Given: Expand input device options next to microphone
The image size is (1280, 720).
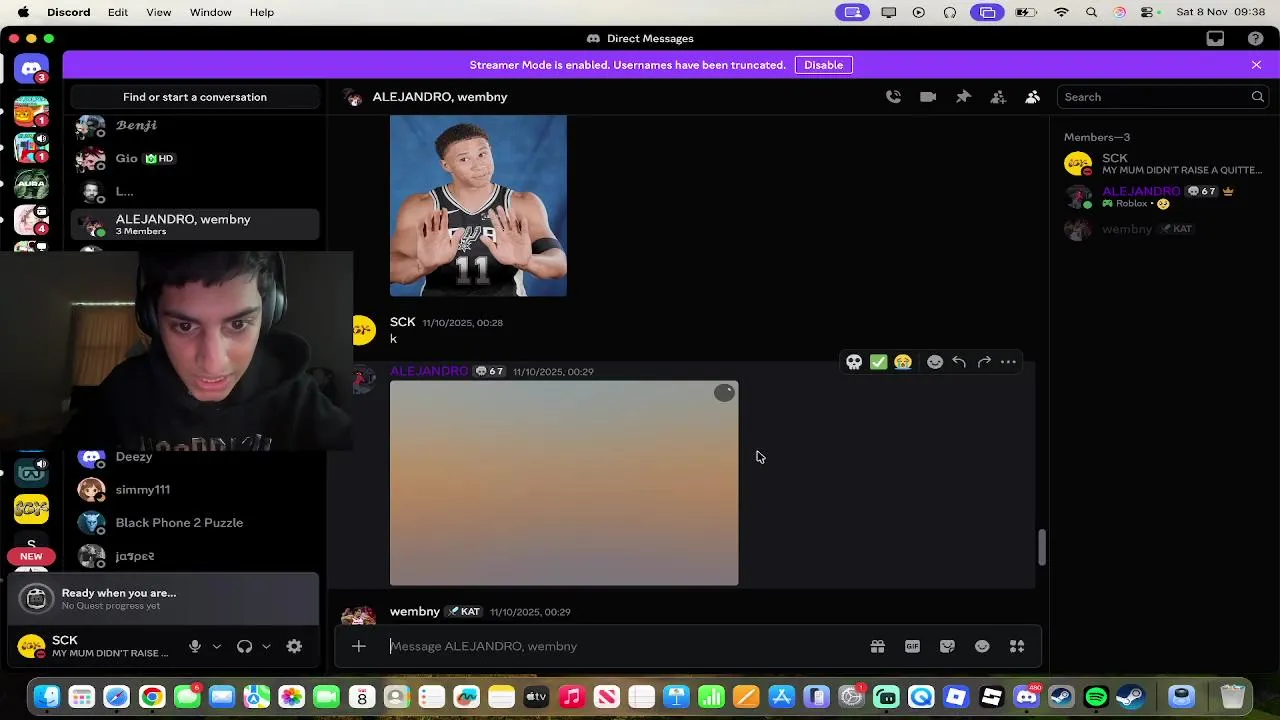Looking at the screenshot, I should [x=216, y=647].
